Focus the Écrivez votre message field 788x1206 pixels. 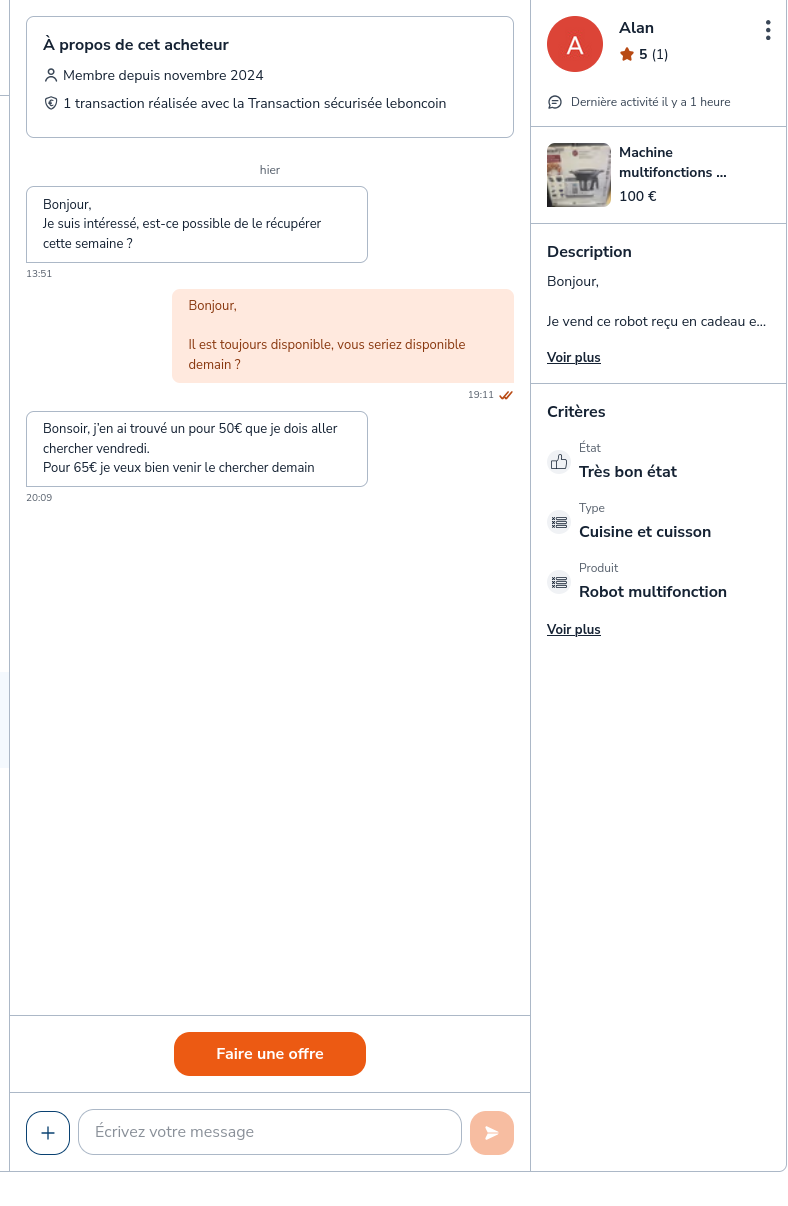click(x=270, y=1132)
